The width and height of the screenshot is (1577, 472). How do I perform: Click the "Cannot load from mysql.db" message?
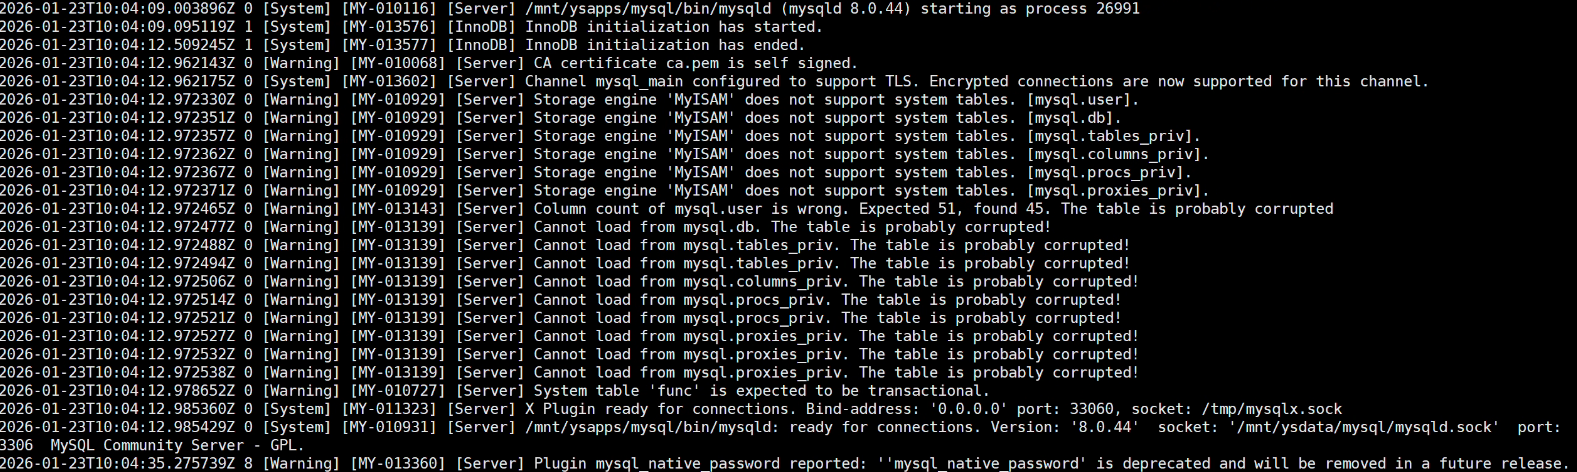(x=648, y=227)
